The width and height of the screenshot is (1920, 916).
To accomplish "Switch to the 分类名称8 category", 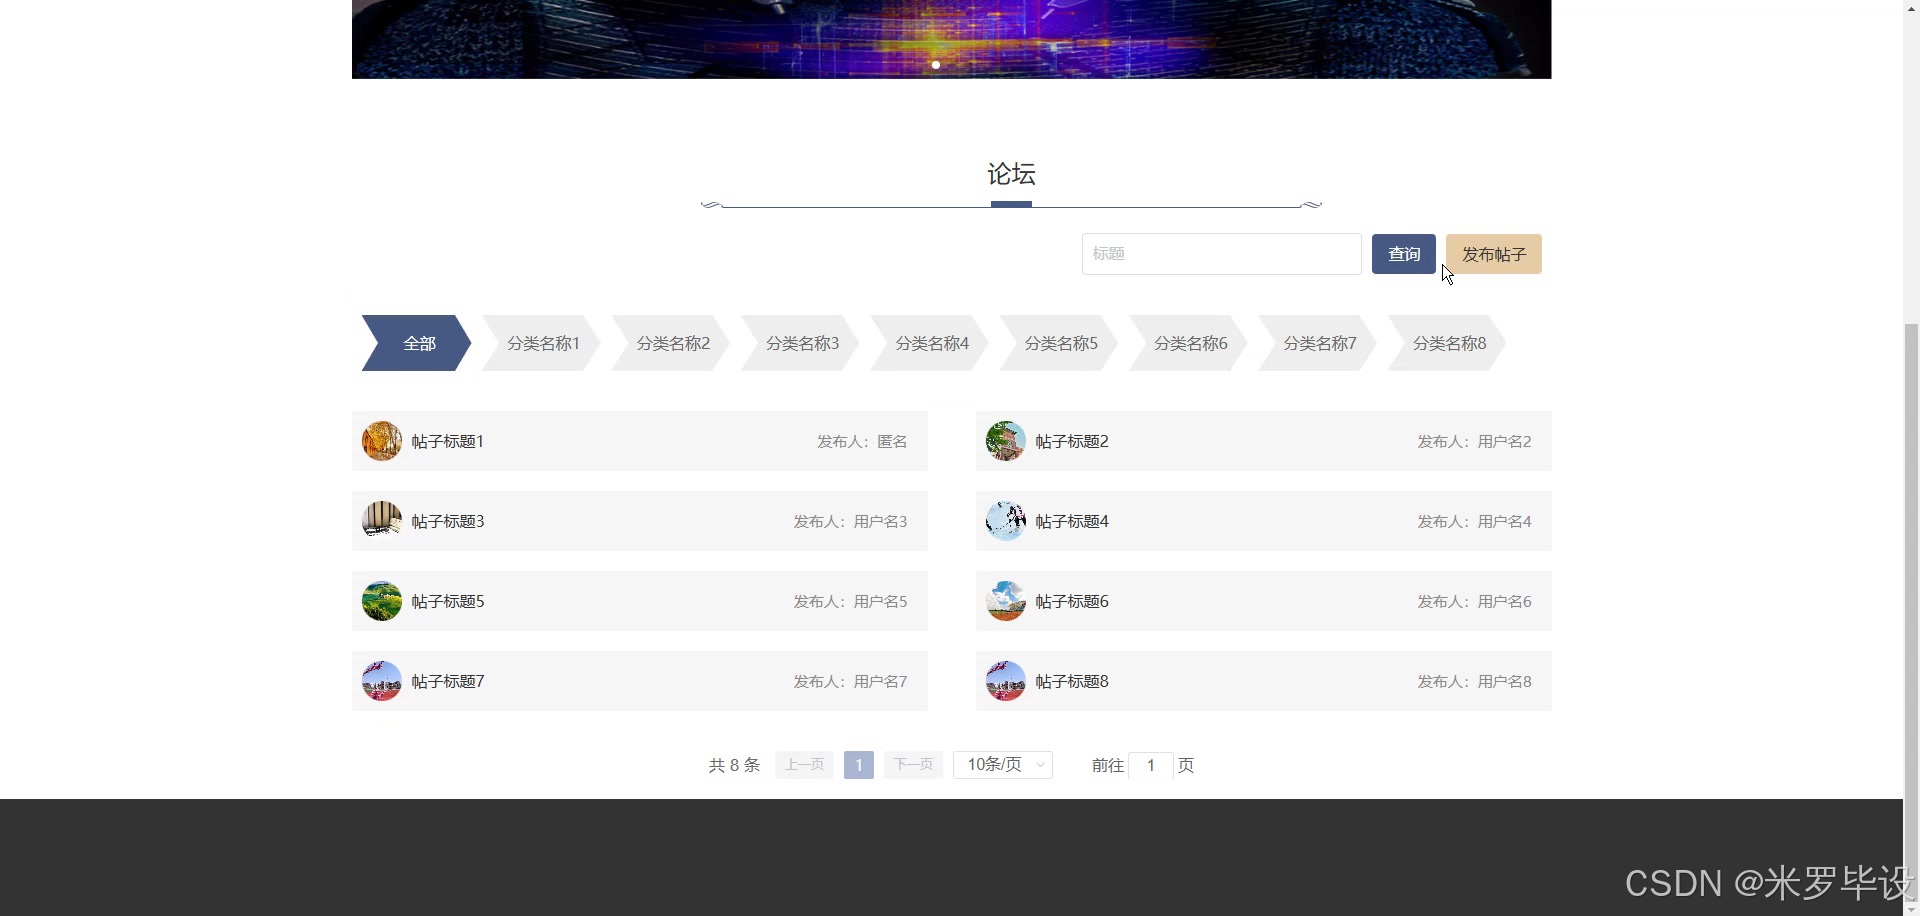I will [1447, 343].
